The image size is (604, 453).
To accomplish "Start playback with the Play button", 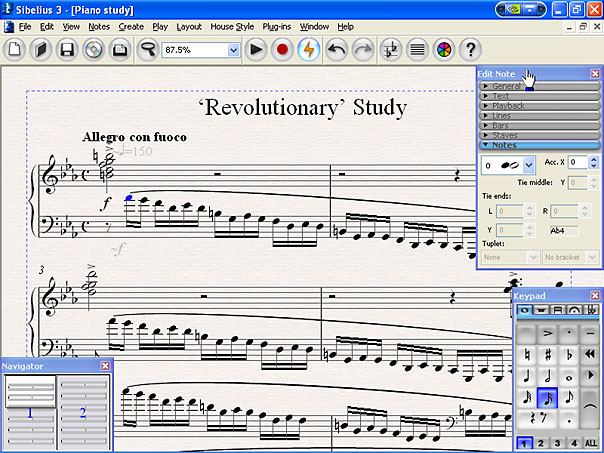I will [x=256, y=50].
